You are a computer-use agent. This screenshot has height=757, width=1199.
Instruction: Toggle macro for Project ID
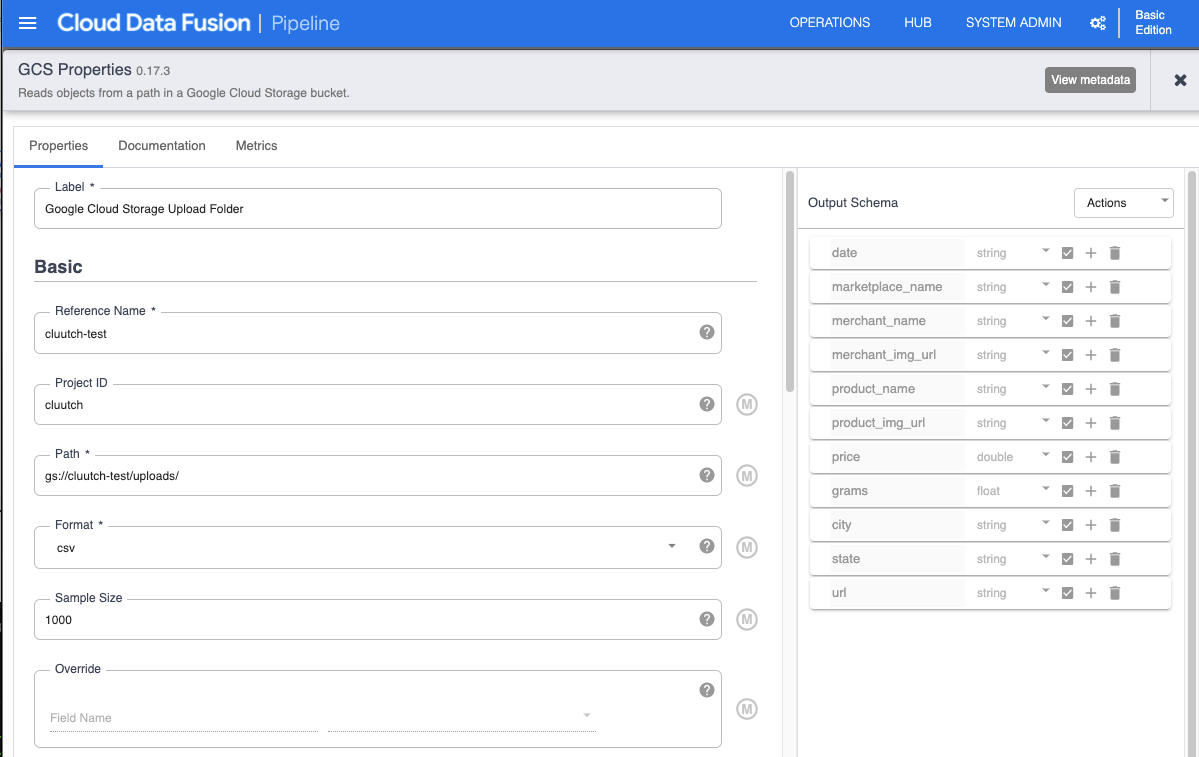pyautogui.click(x=746, y=404)
